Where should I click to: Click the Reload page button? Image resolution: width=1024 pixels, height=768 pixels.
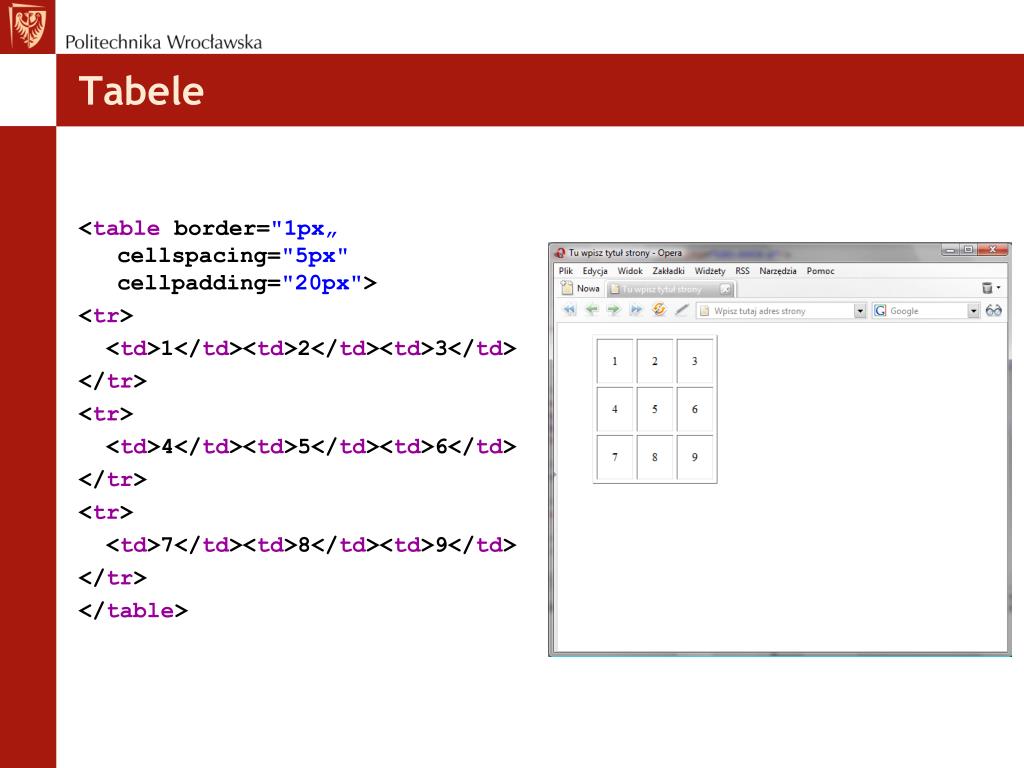pos(659,310)
